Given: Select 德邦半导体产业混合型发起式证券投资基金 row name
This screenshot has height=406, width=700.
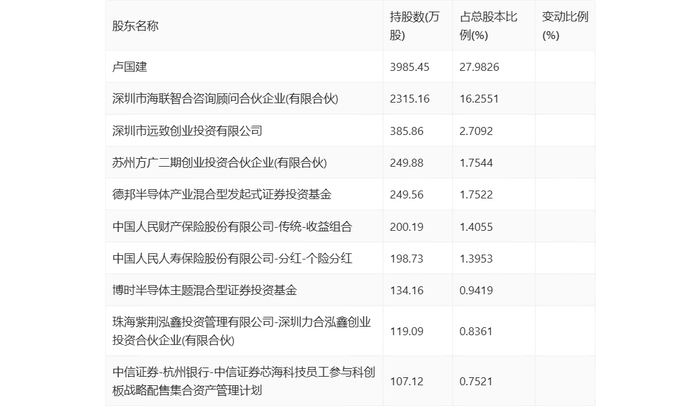Looking at the screenshot, I should click(222, 195).
